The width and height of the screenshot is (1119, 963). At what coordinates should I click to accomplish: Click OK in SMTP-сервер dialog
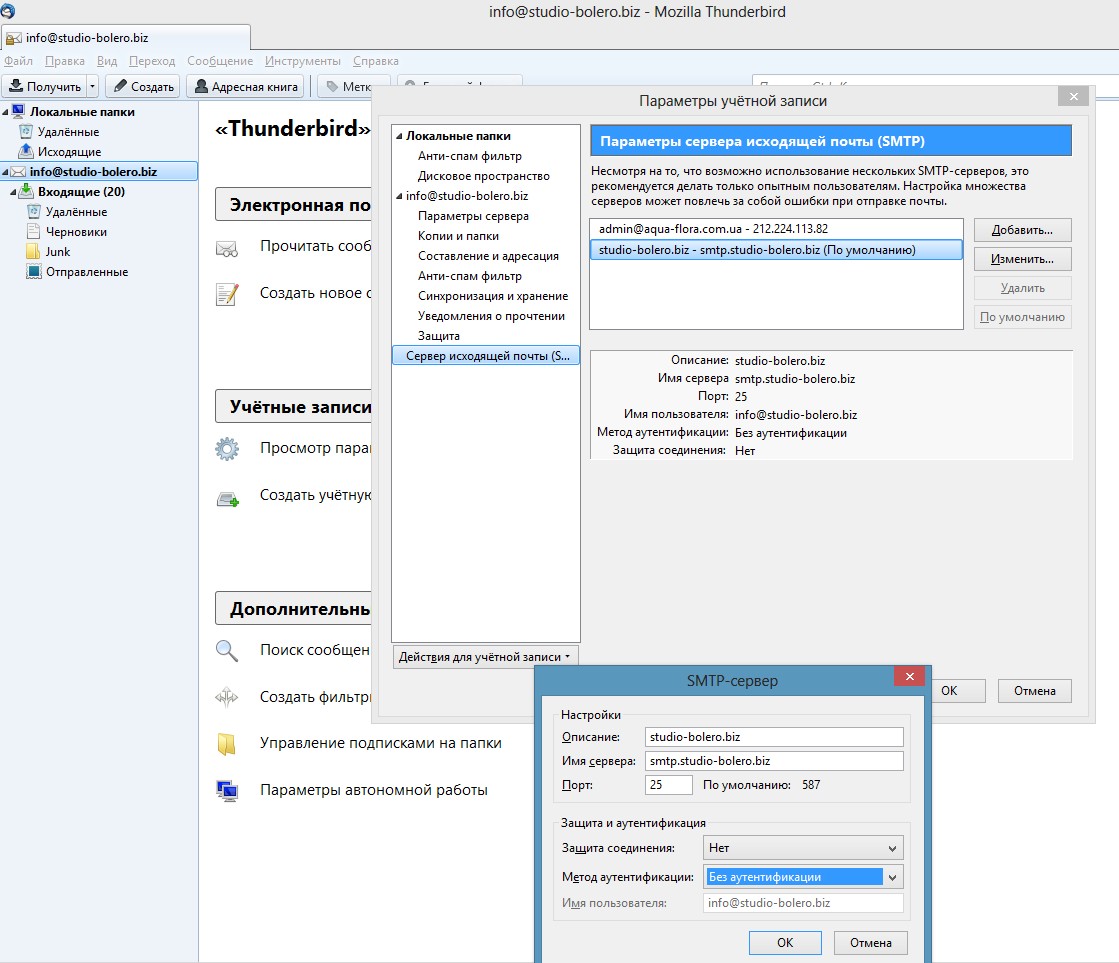tap(785, 942)
